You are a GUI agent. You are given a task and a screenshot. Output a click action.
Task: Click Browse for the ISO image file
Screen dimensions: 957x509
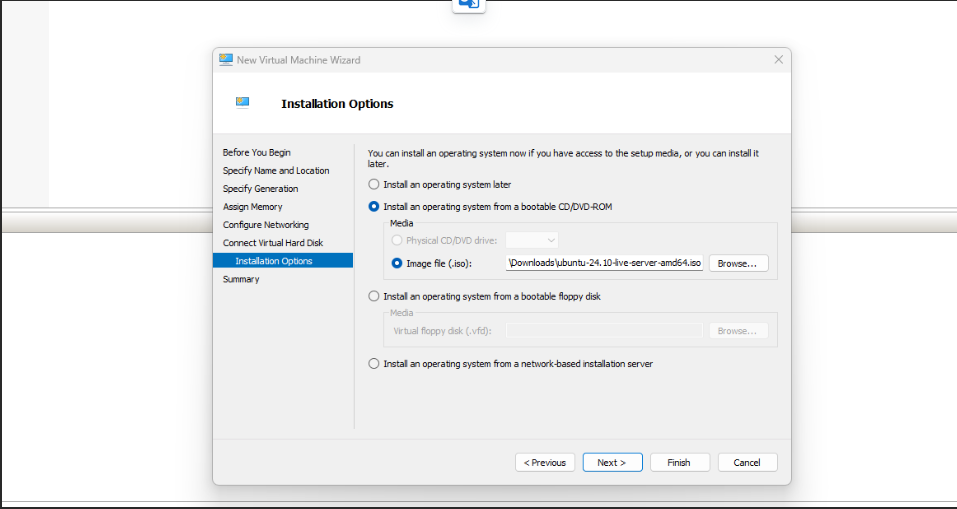point(739,264)
